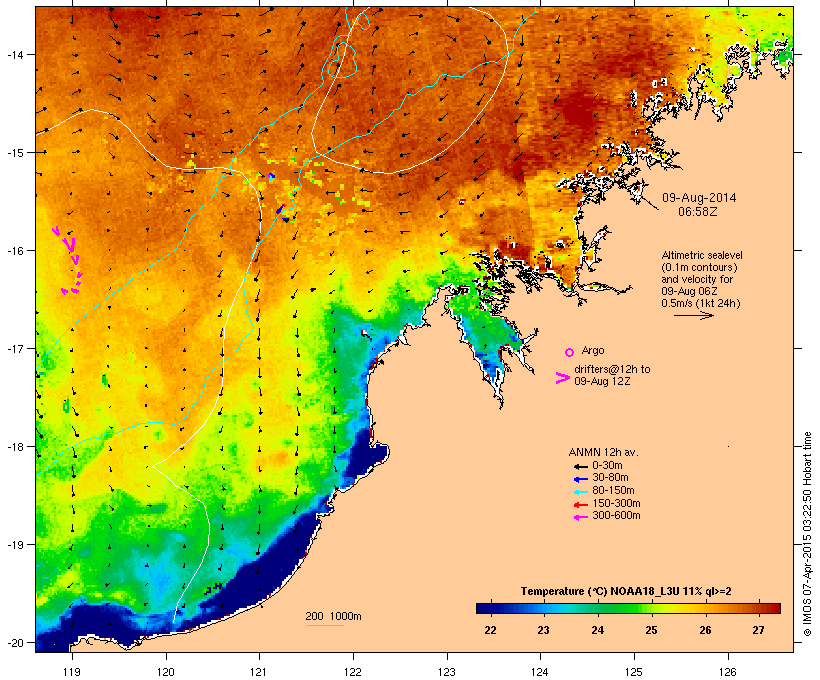Click the longitude axis label 123
Viewport: 820px width, 680px height.
(447, 672)
